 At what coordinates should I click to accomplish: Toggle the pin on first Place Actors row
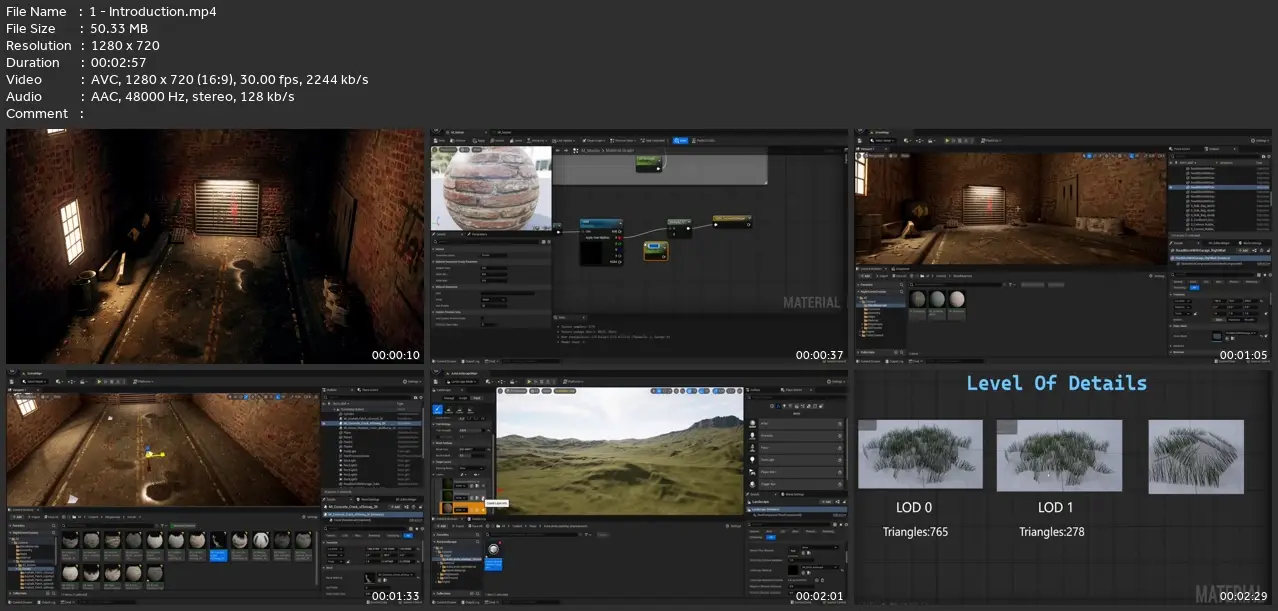838,424
